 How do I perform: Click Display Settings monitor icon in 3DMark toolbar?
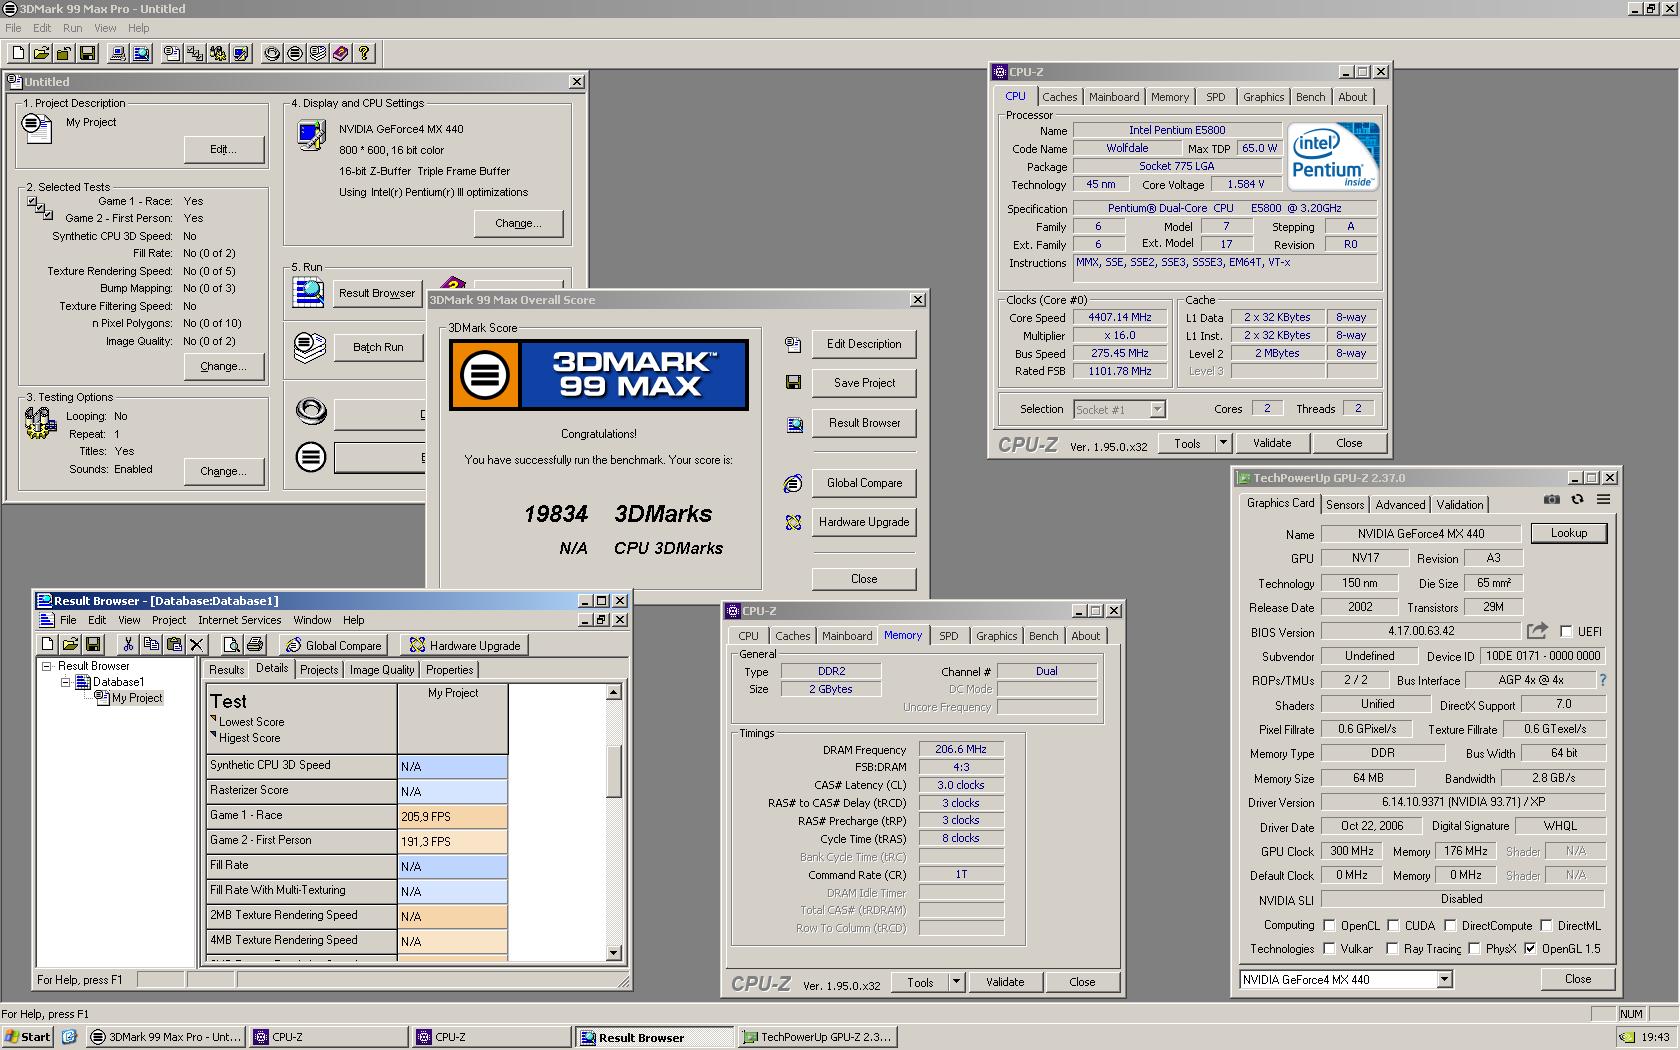tap(240, 53)
